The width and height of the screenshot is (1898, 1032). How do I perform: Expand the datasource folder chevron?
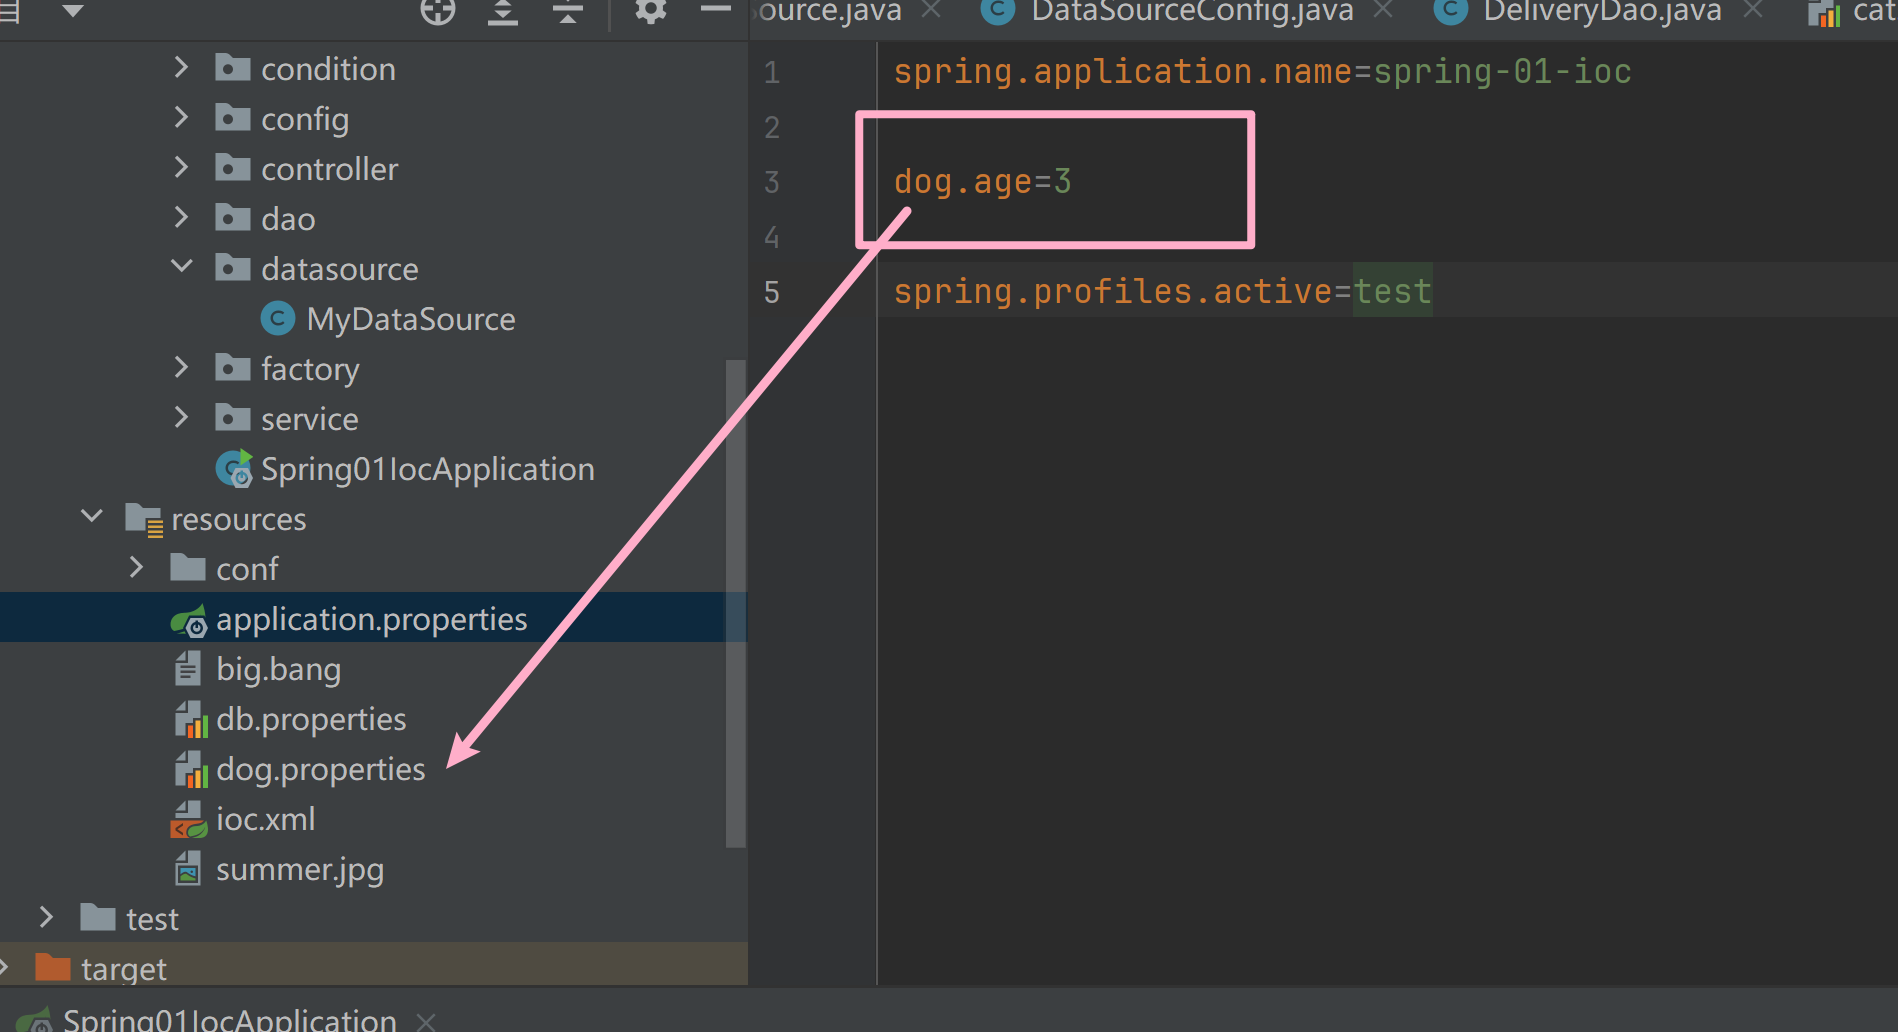(x=181, y=266)
